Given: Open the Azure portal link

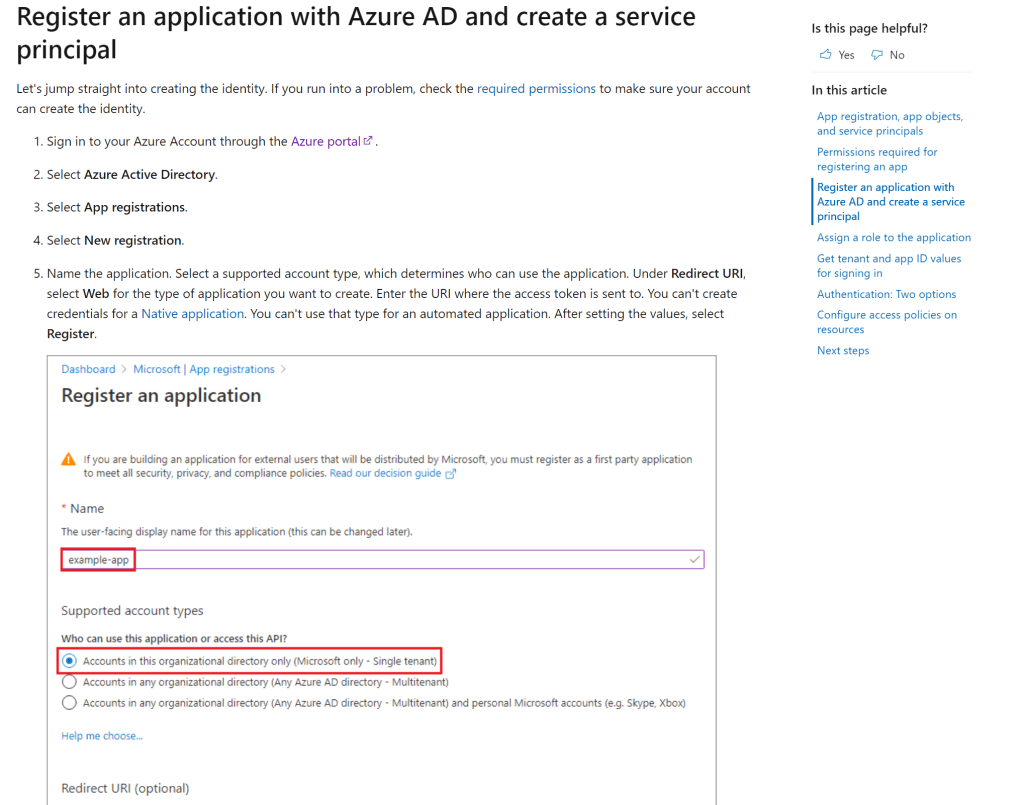Looking at the screenshot, I should [x=325, y=142].
